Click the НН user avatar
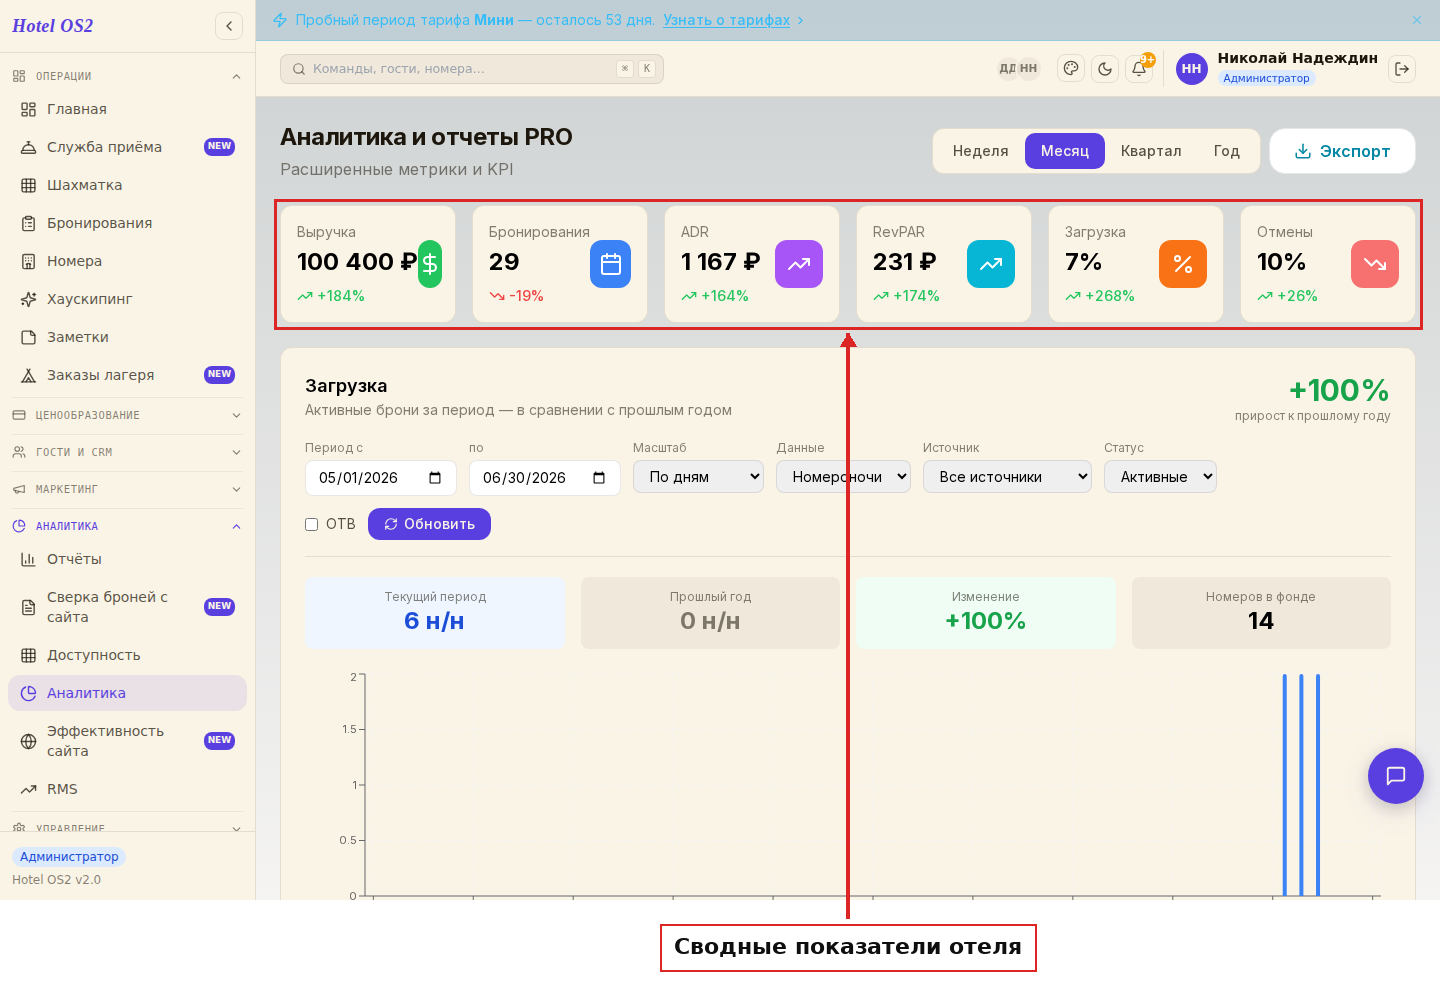This screenshot has height=995, width=1440. pos(1191,69)
